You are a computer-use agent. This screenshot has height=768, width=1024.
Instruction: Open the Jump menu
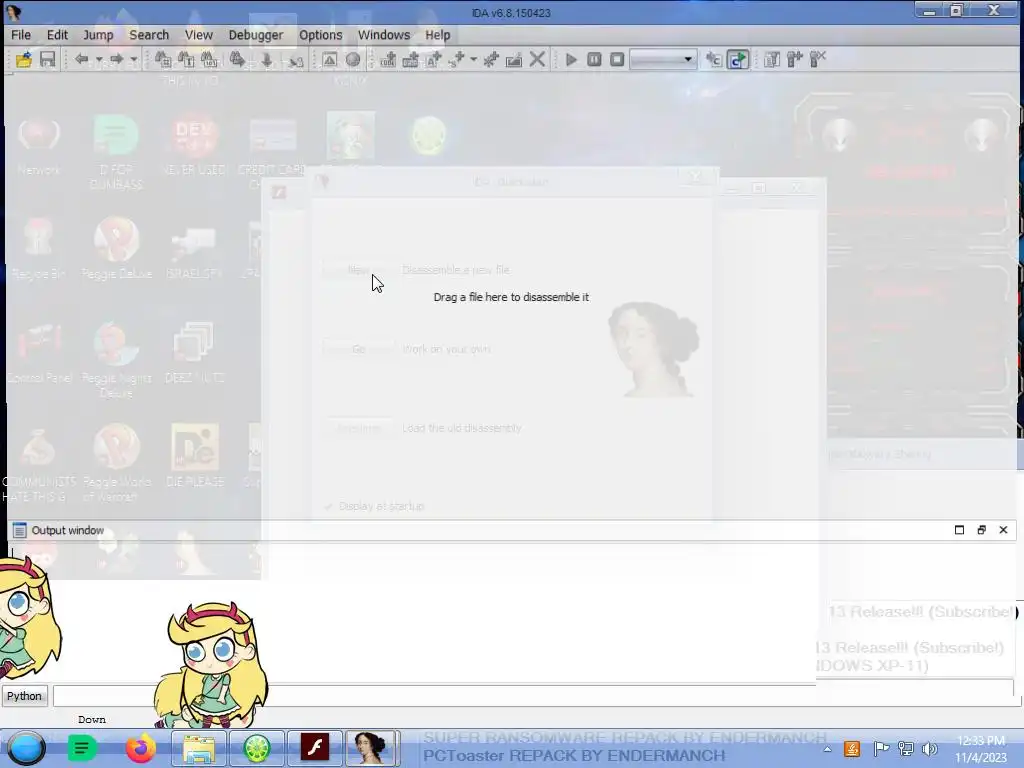(x=98, y=35)
